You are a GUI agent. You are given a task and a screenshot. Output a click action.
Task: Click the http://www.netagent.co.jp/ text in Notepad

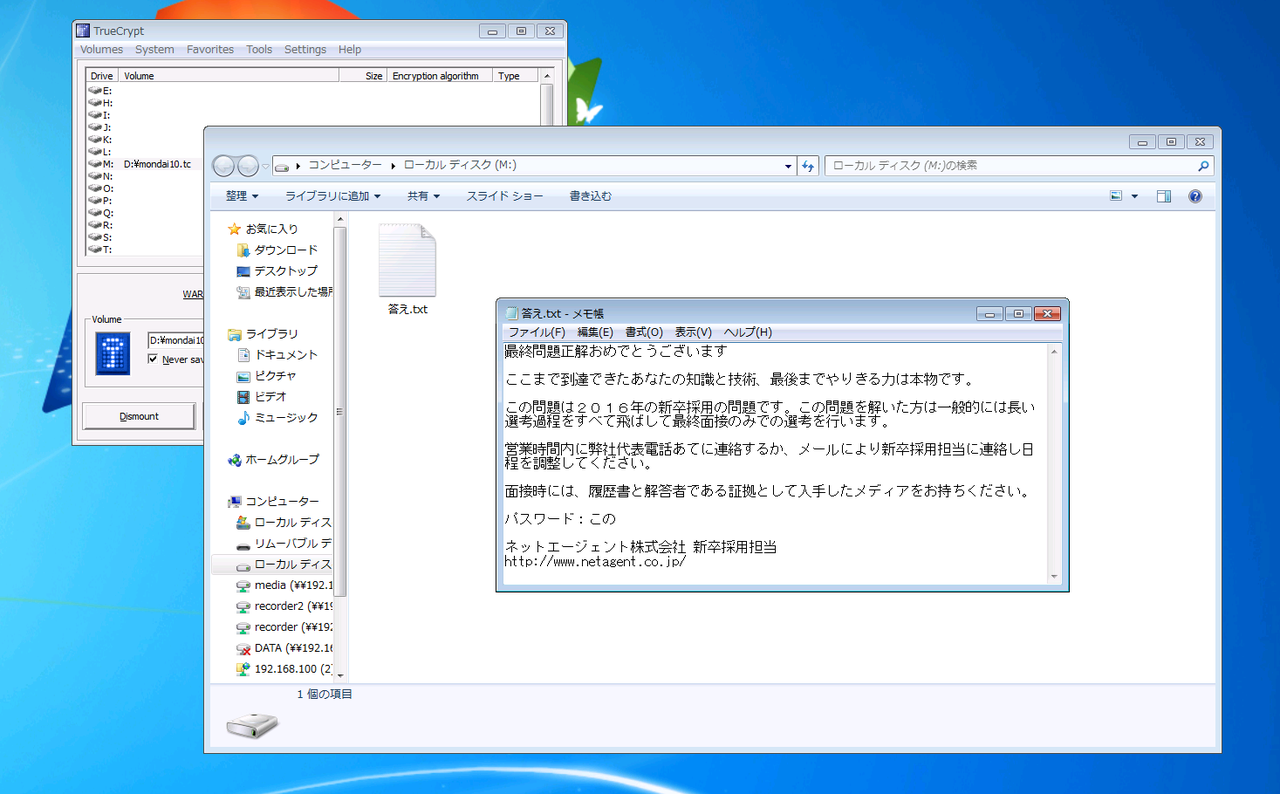coord(595,562)
